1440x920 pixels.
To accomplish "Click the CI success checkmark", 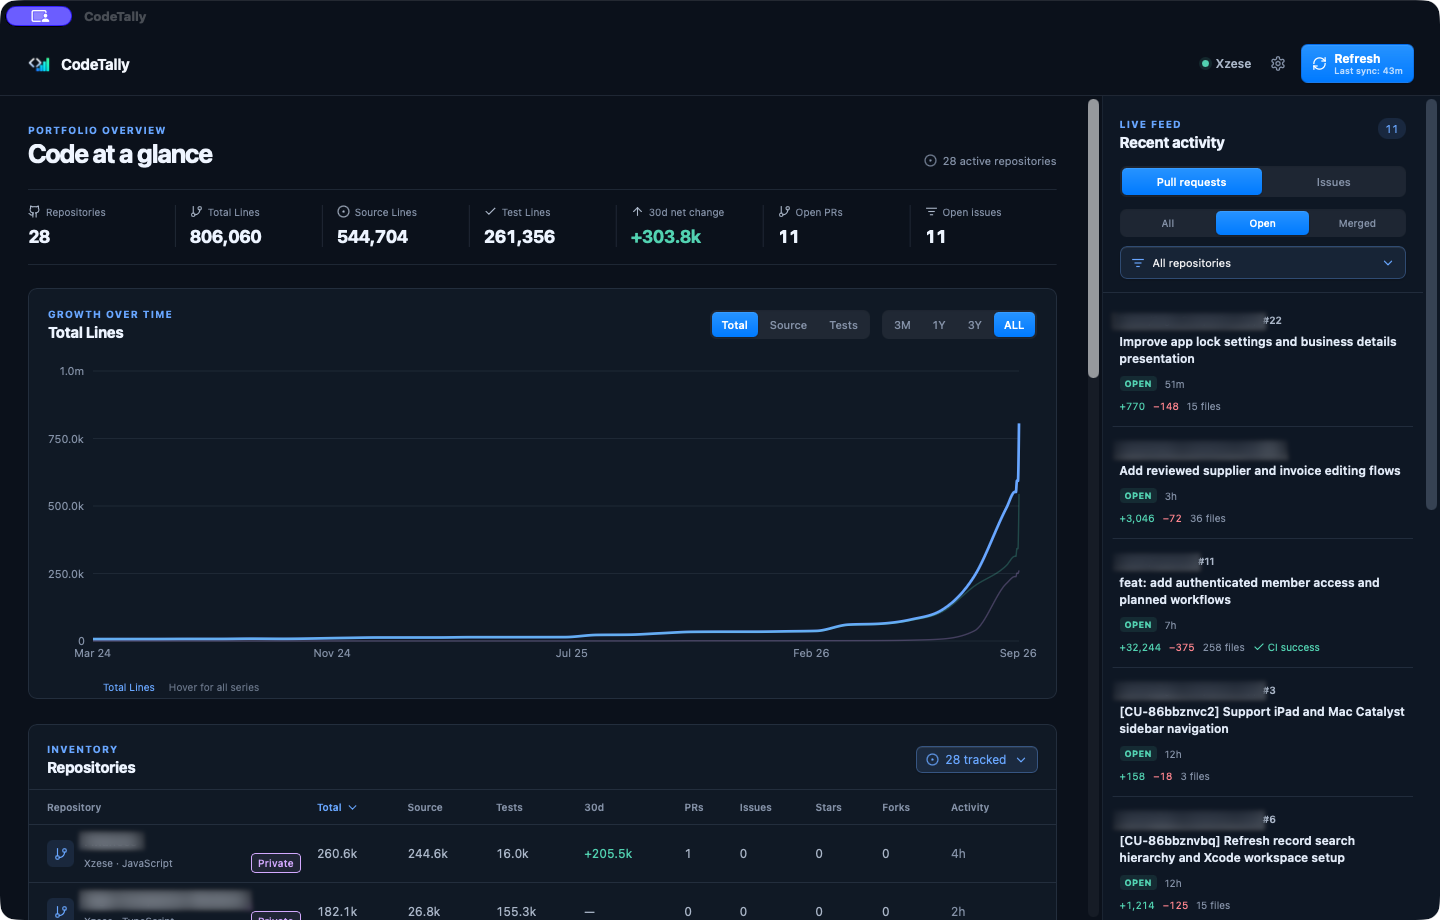I will coord(1258,647).
